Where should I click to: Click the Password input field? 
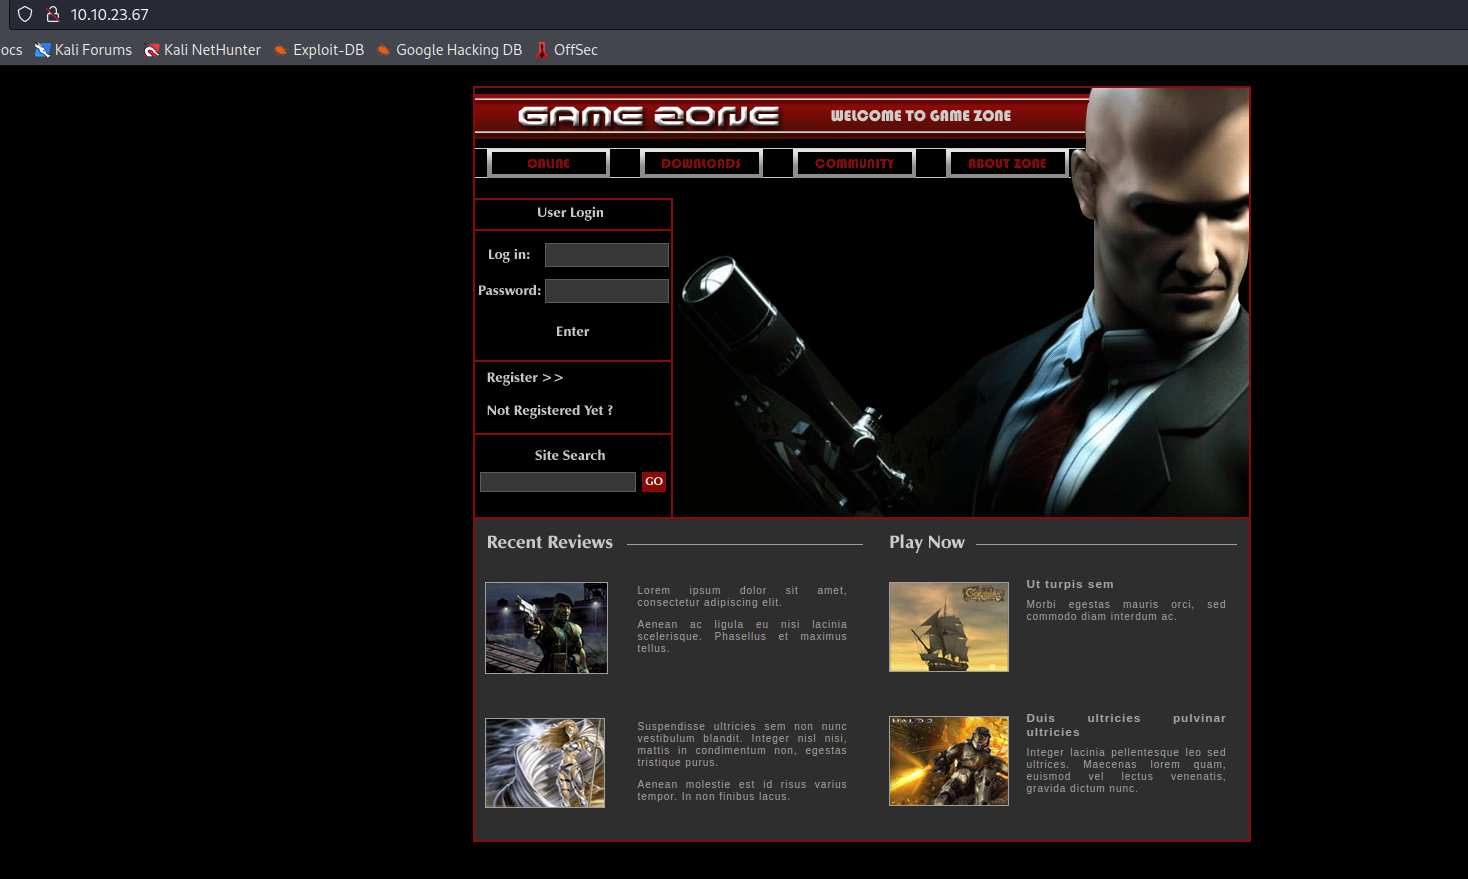(607, 291)
